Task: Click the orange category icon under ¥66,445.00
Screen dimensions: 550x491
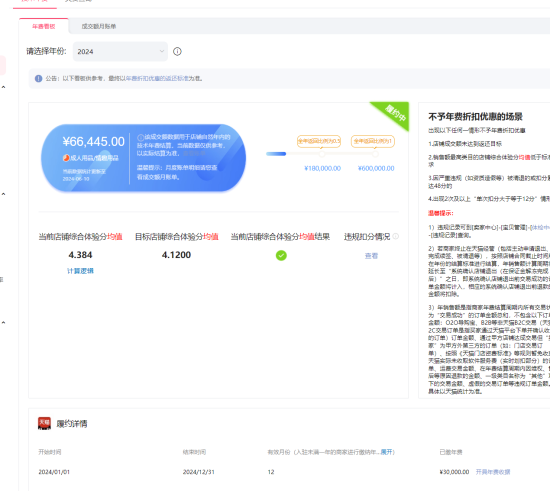Action: point(66,158)
